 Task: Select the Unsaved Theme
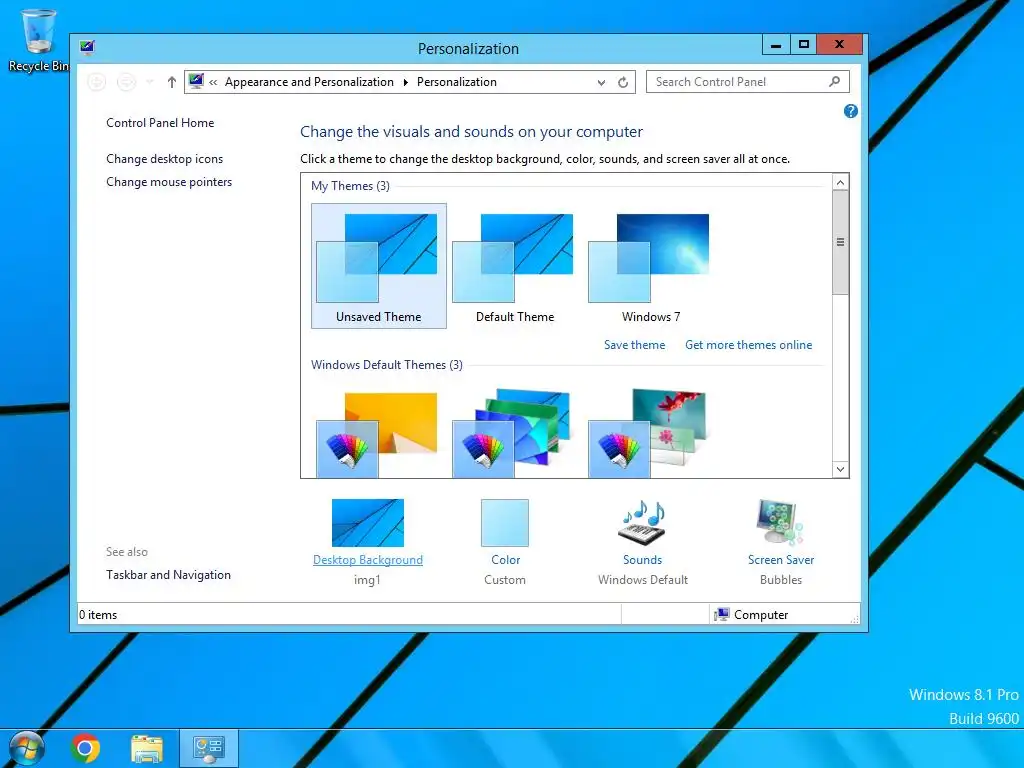(379, 266)
